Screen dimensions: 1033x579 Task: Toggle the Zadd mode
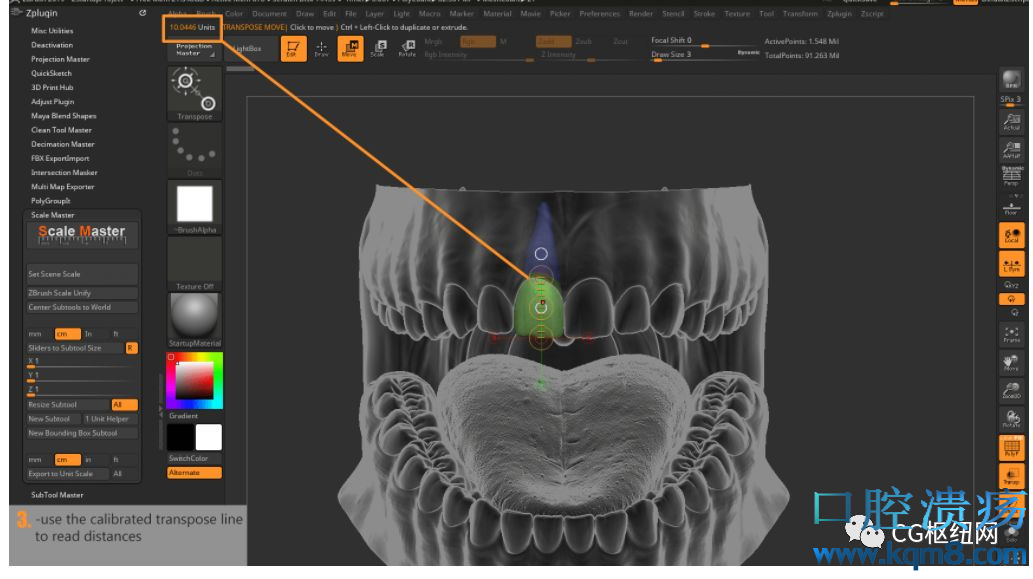point(553,41)
